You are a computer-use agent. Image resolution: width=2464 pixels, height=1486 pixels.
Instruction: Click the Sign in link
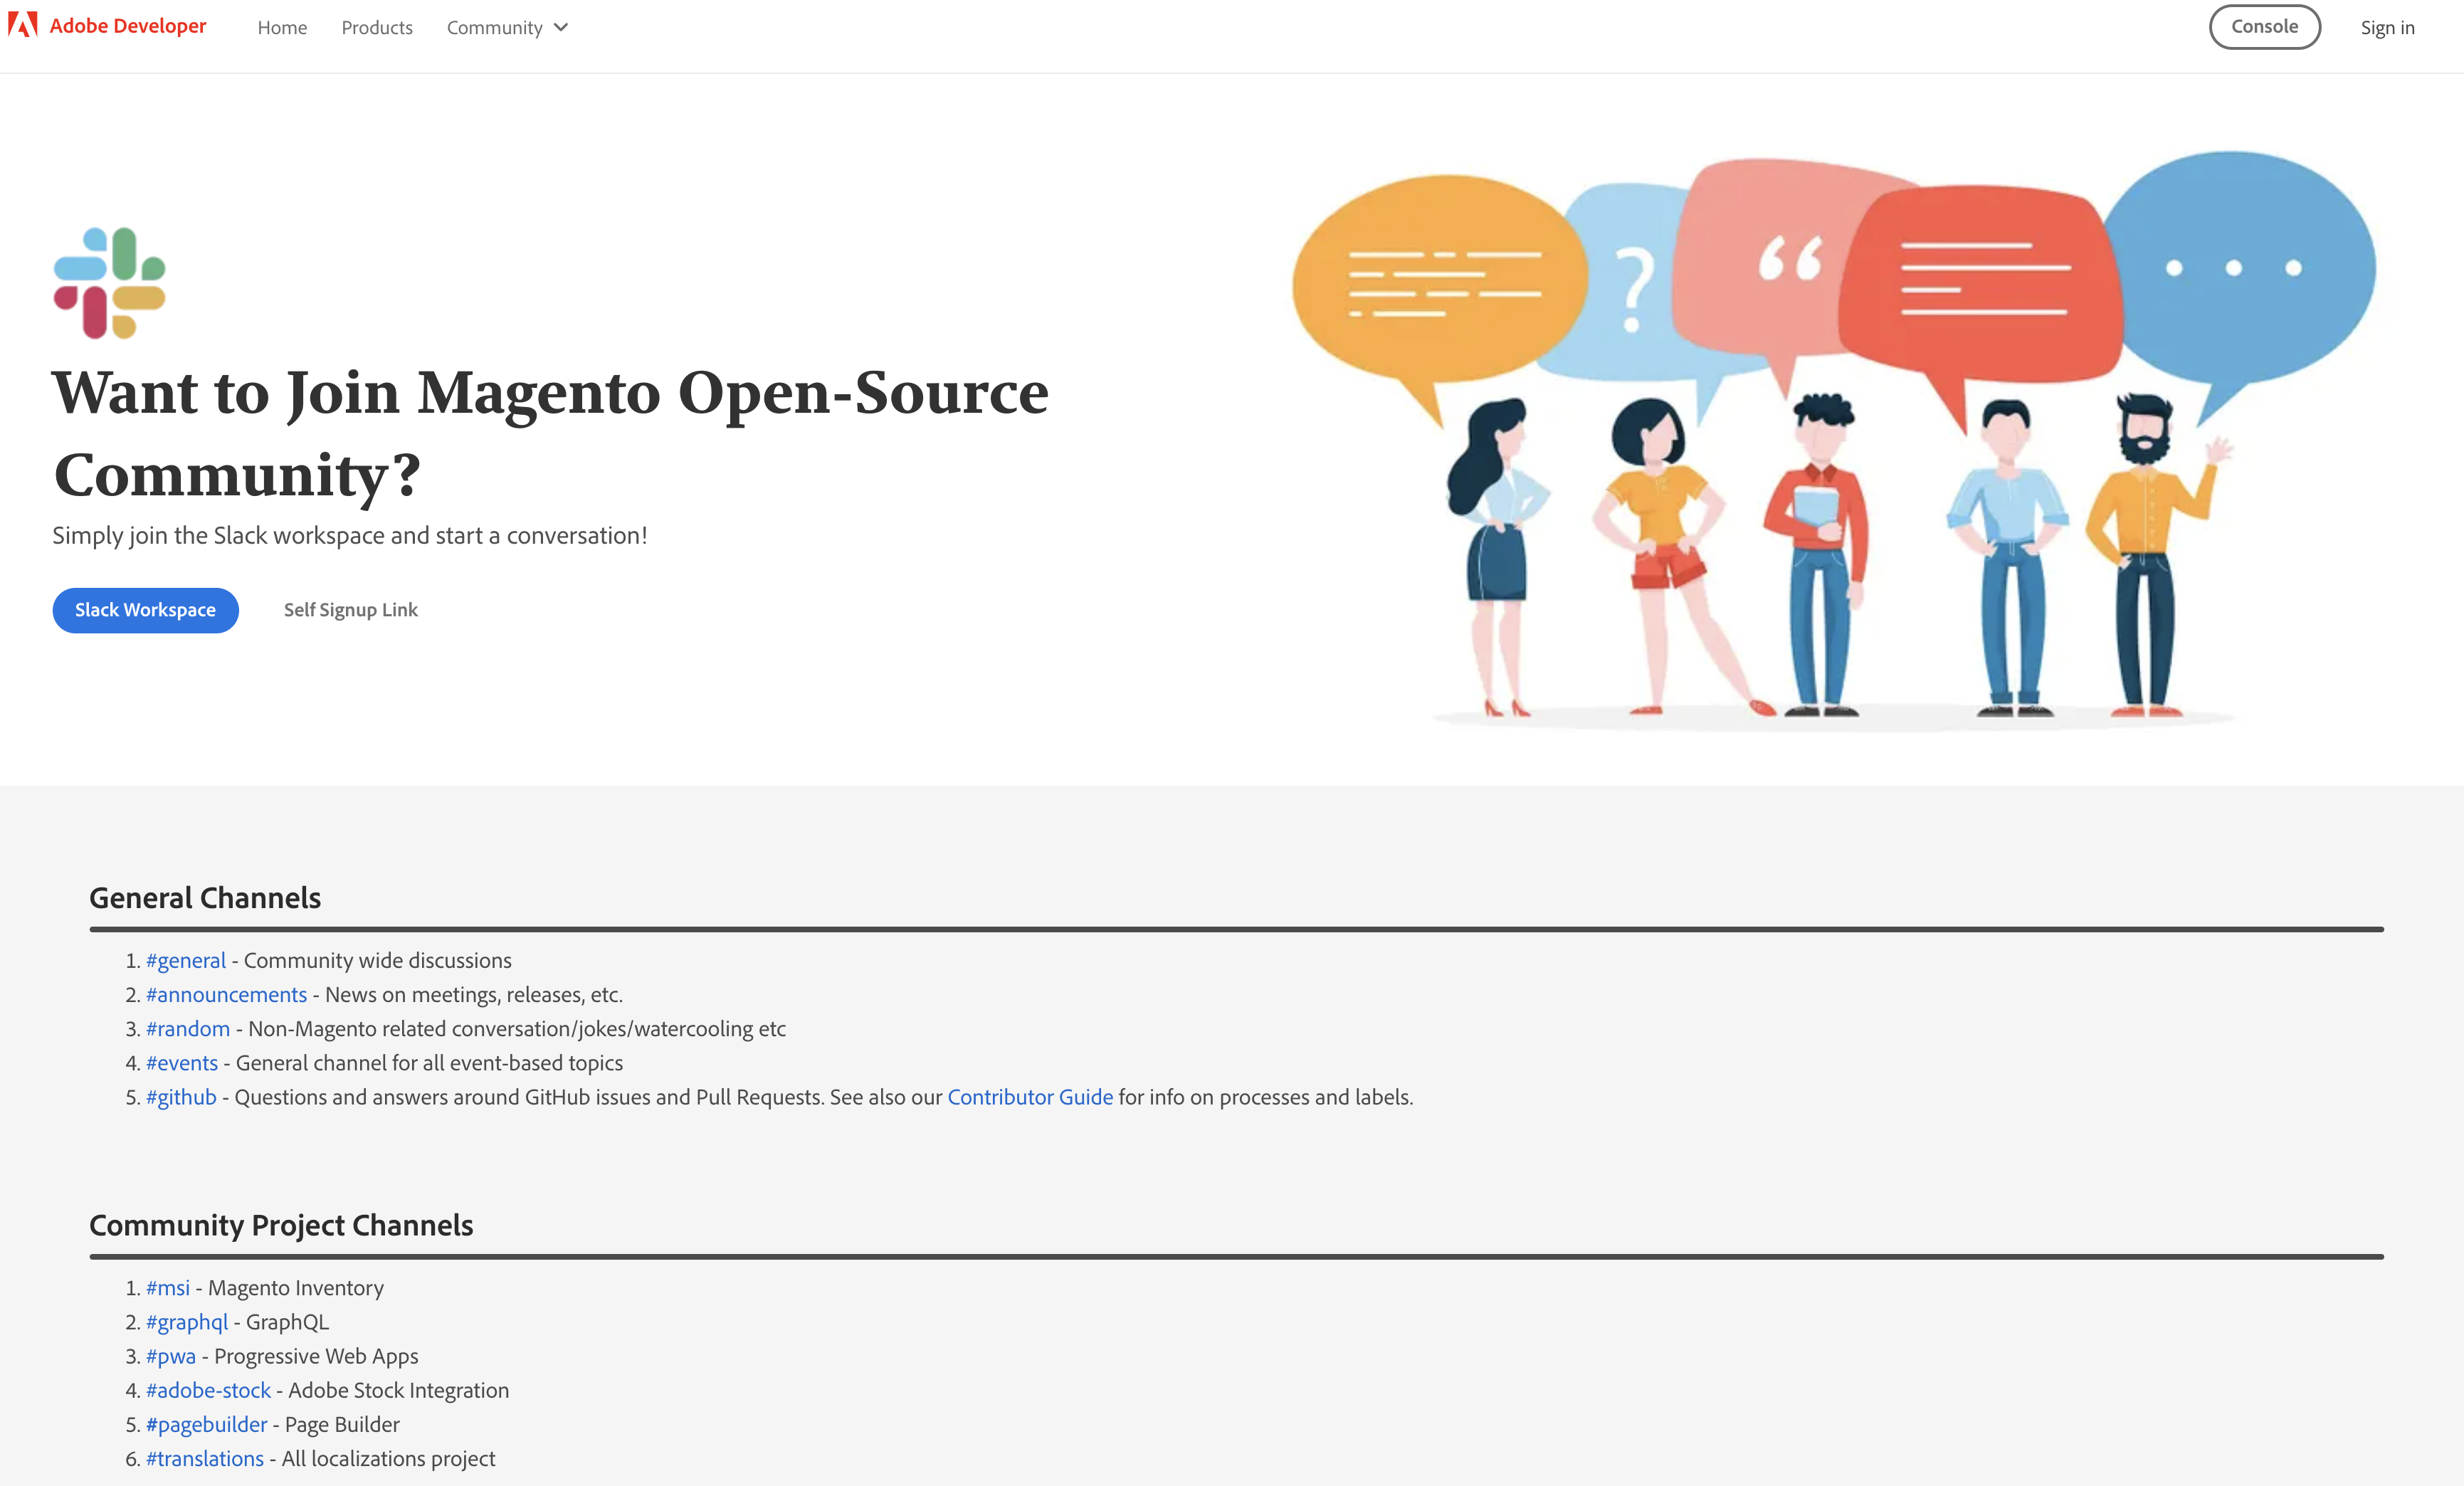(2388, 27)
